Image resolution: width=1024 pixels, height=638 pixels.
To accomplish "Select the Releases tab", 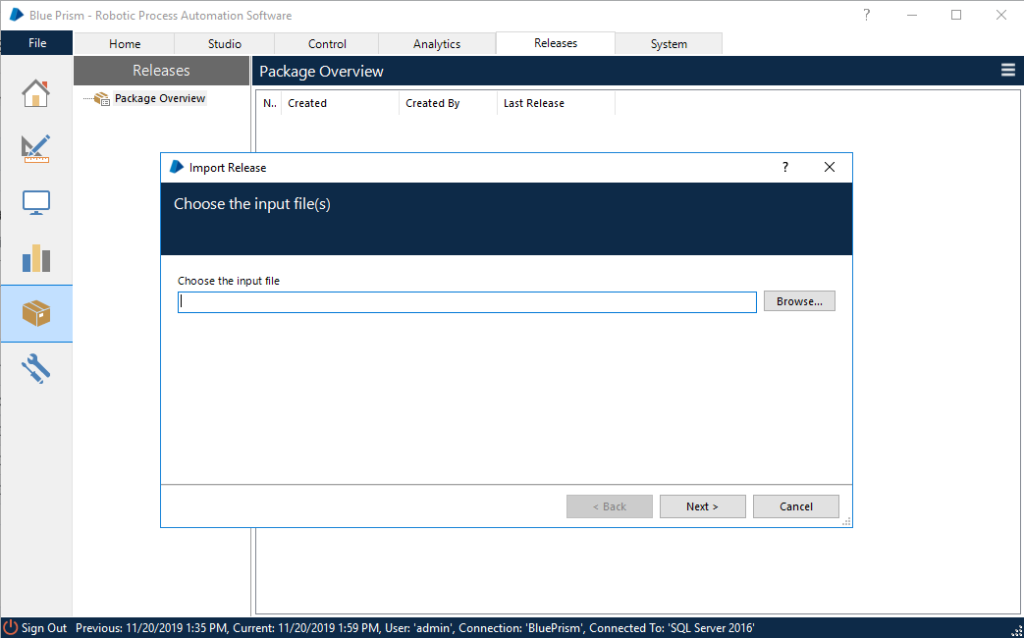I will 556,43.
